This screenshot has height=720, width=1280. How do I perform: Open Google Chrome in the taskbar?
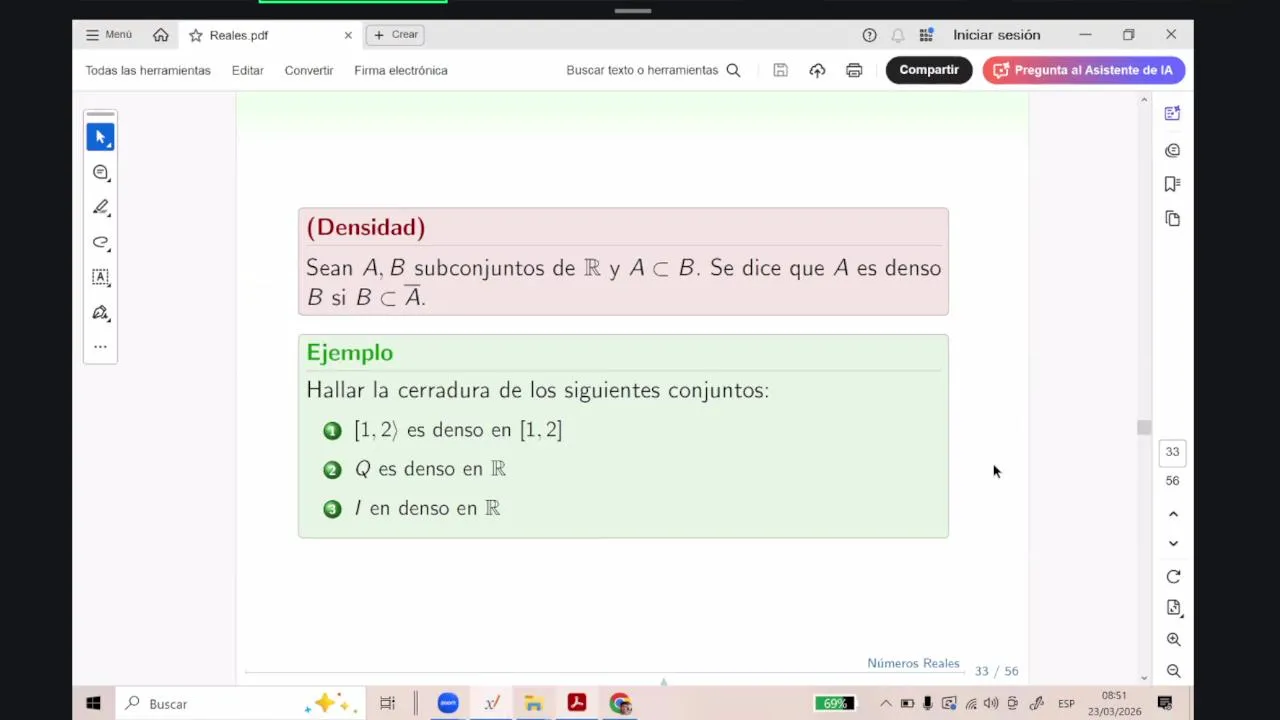pyautogui.click(x=620, y=704)
